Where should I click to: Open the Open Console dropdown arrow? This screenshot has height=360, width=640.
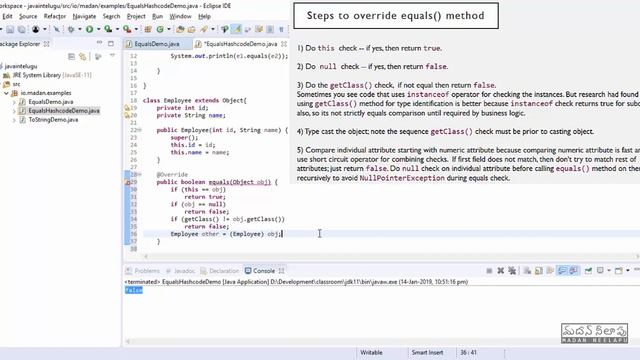tap(628, 271)
